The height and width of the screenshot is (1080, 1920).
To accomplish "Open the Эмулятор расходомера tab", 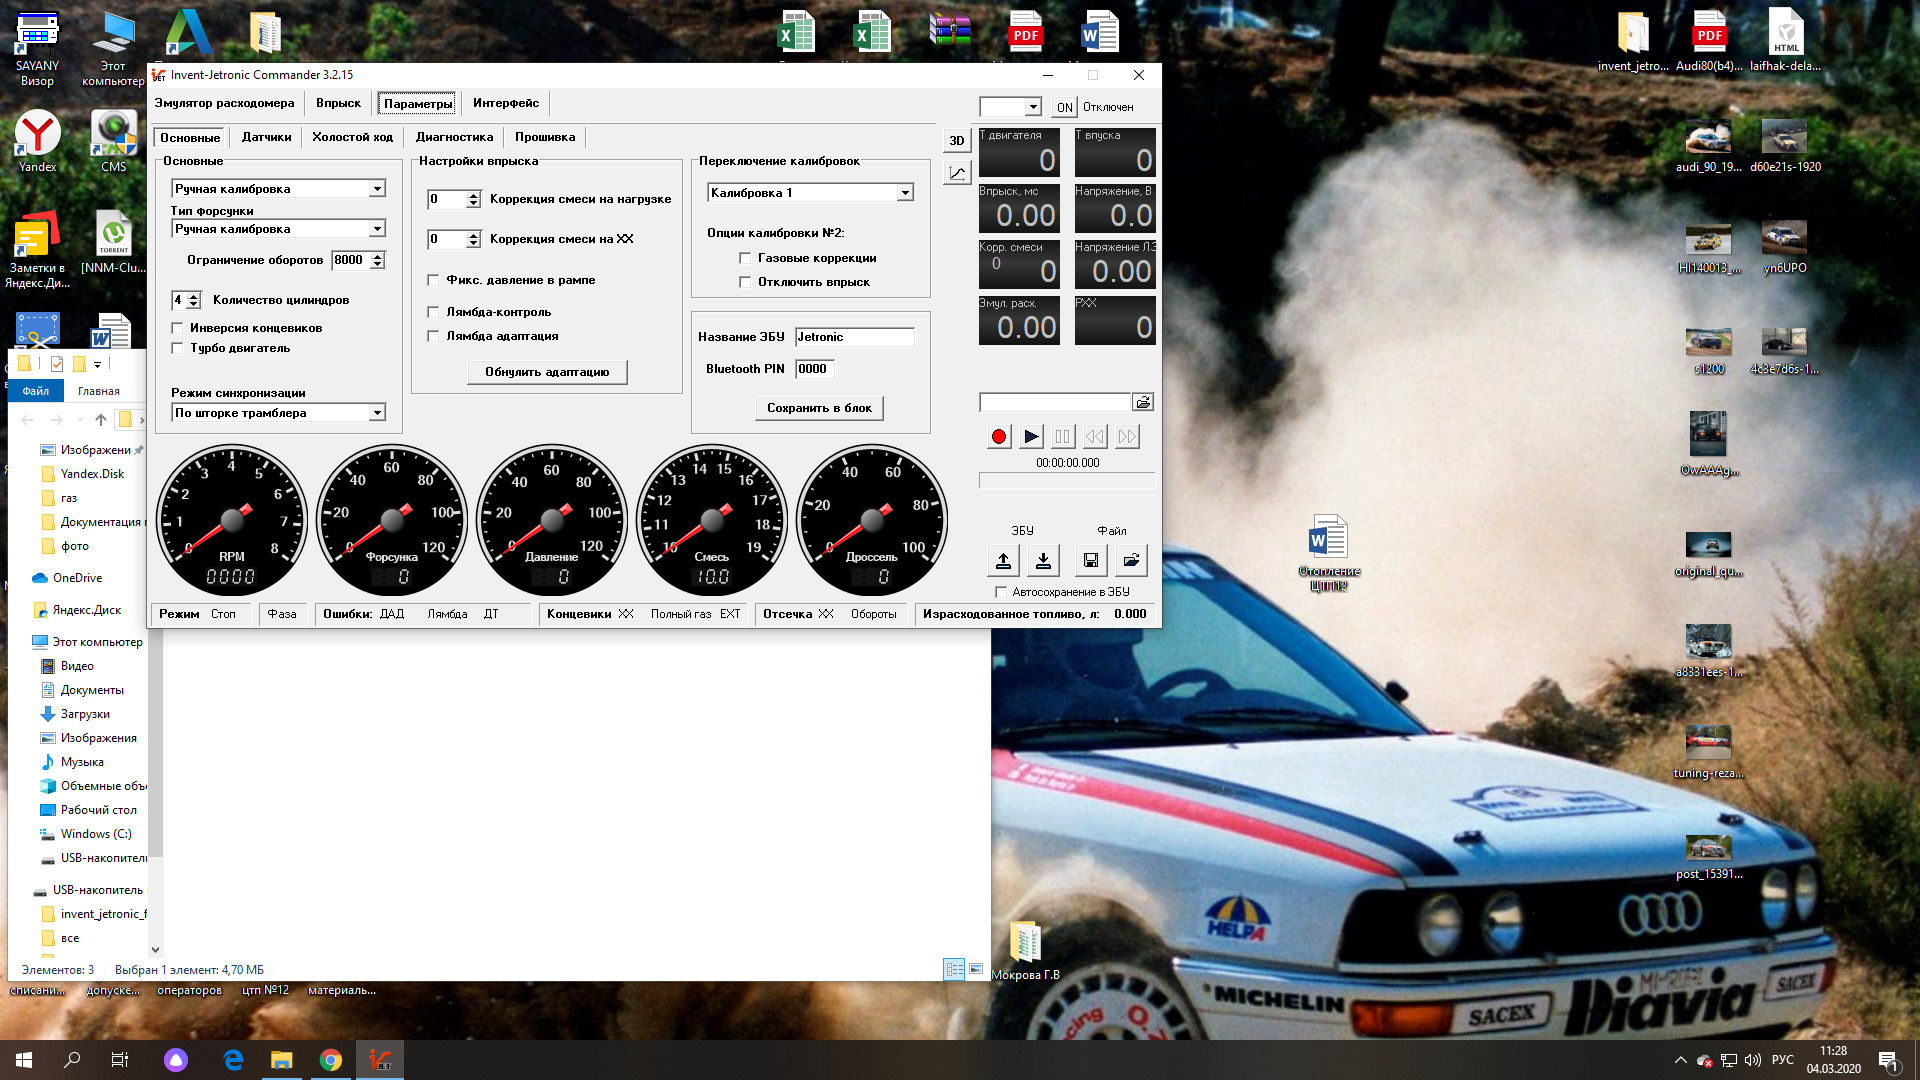I will click(x=224, y=103).
